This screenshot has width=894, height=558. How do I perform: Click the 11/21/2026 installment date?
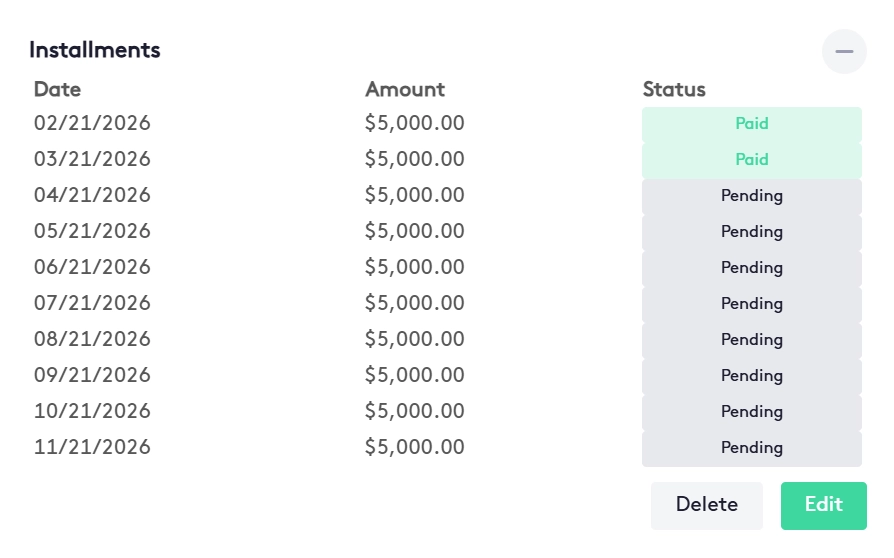pos(92,448)
